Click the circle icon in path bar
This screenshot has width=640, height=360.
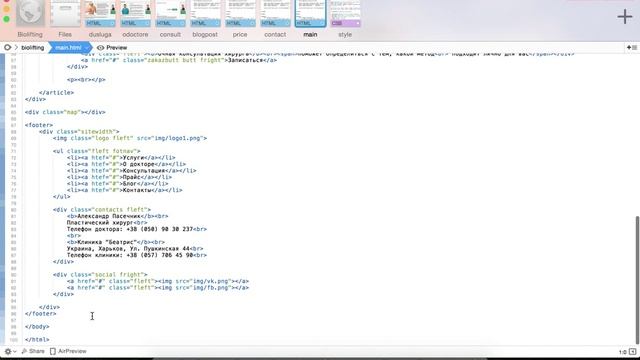[x=7, y=47]
